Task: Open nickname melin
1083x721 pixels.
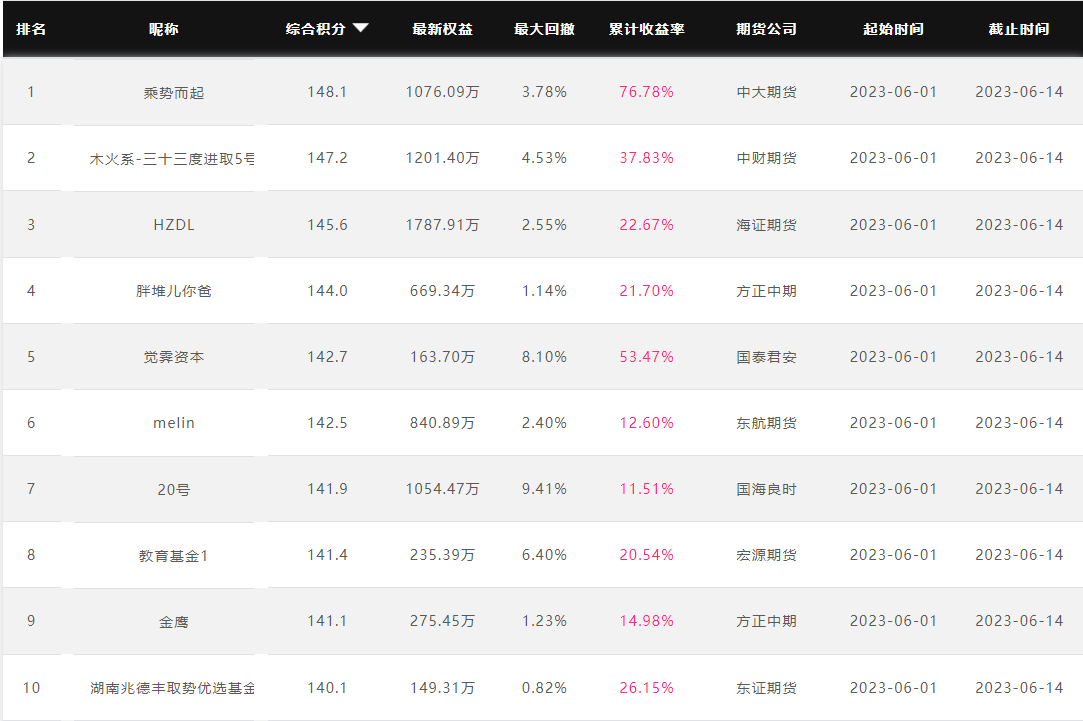Action: (174, 423)
